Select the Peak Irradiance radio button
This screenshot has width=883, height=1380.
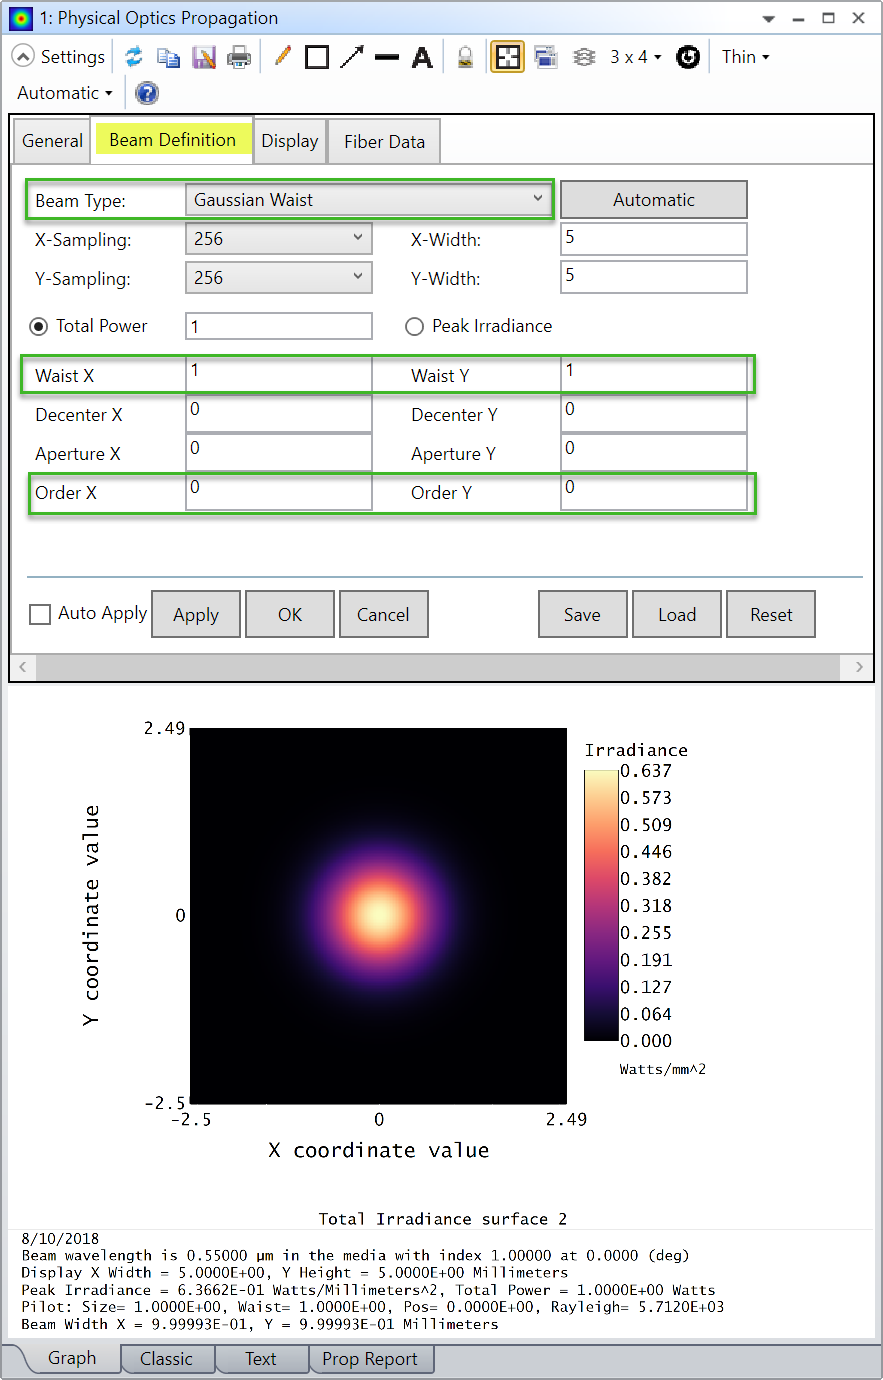tap(415, 326)
